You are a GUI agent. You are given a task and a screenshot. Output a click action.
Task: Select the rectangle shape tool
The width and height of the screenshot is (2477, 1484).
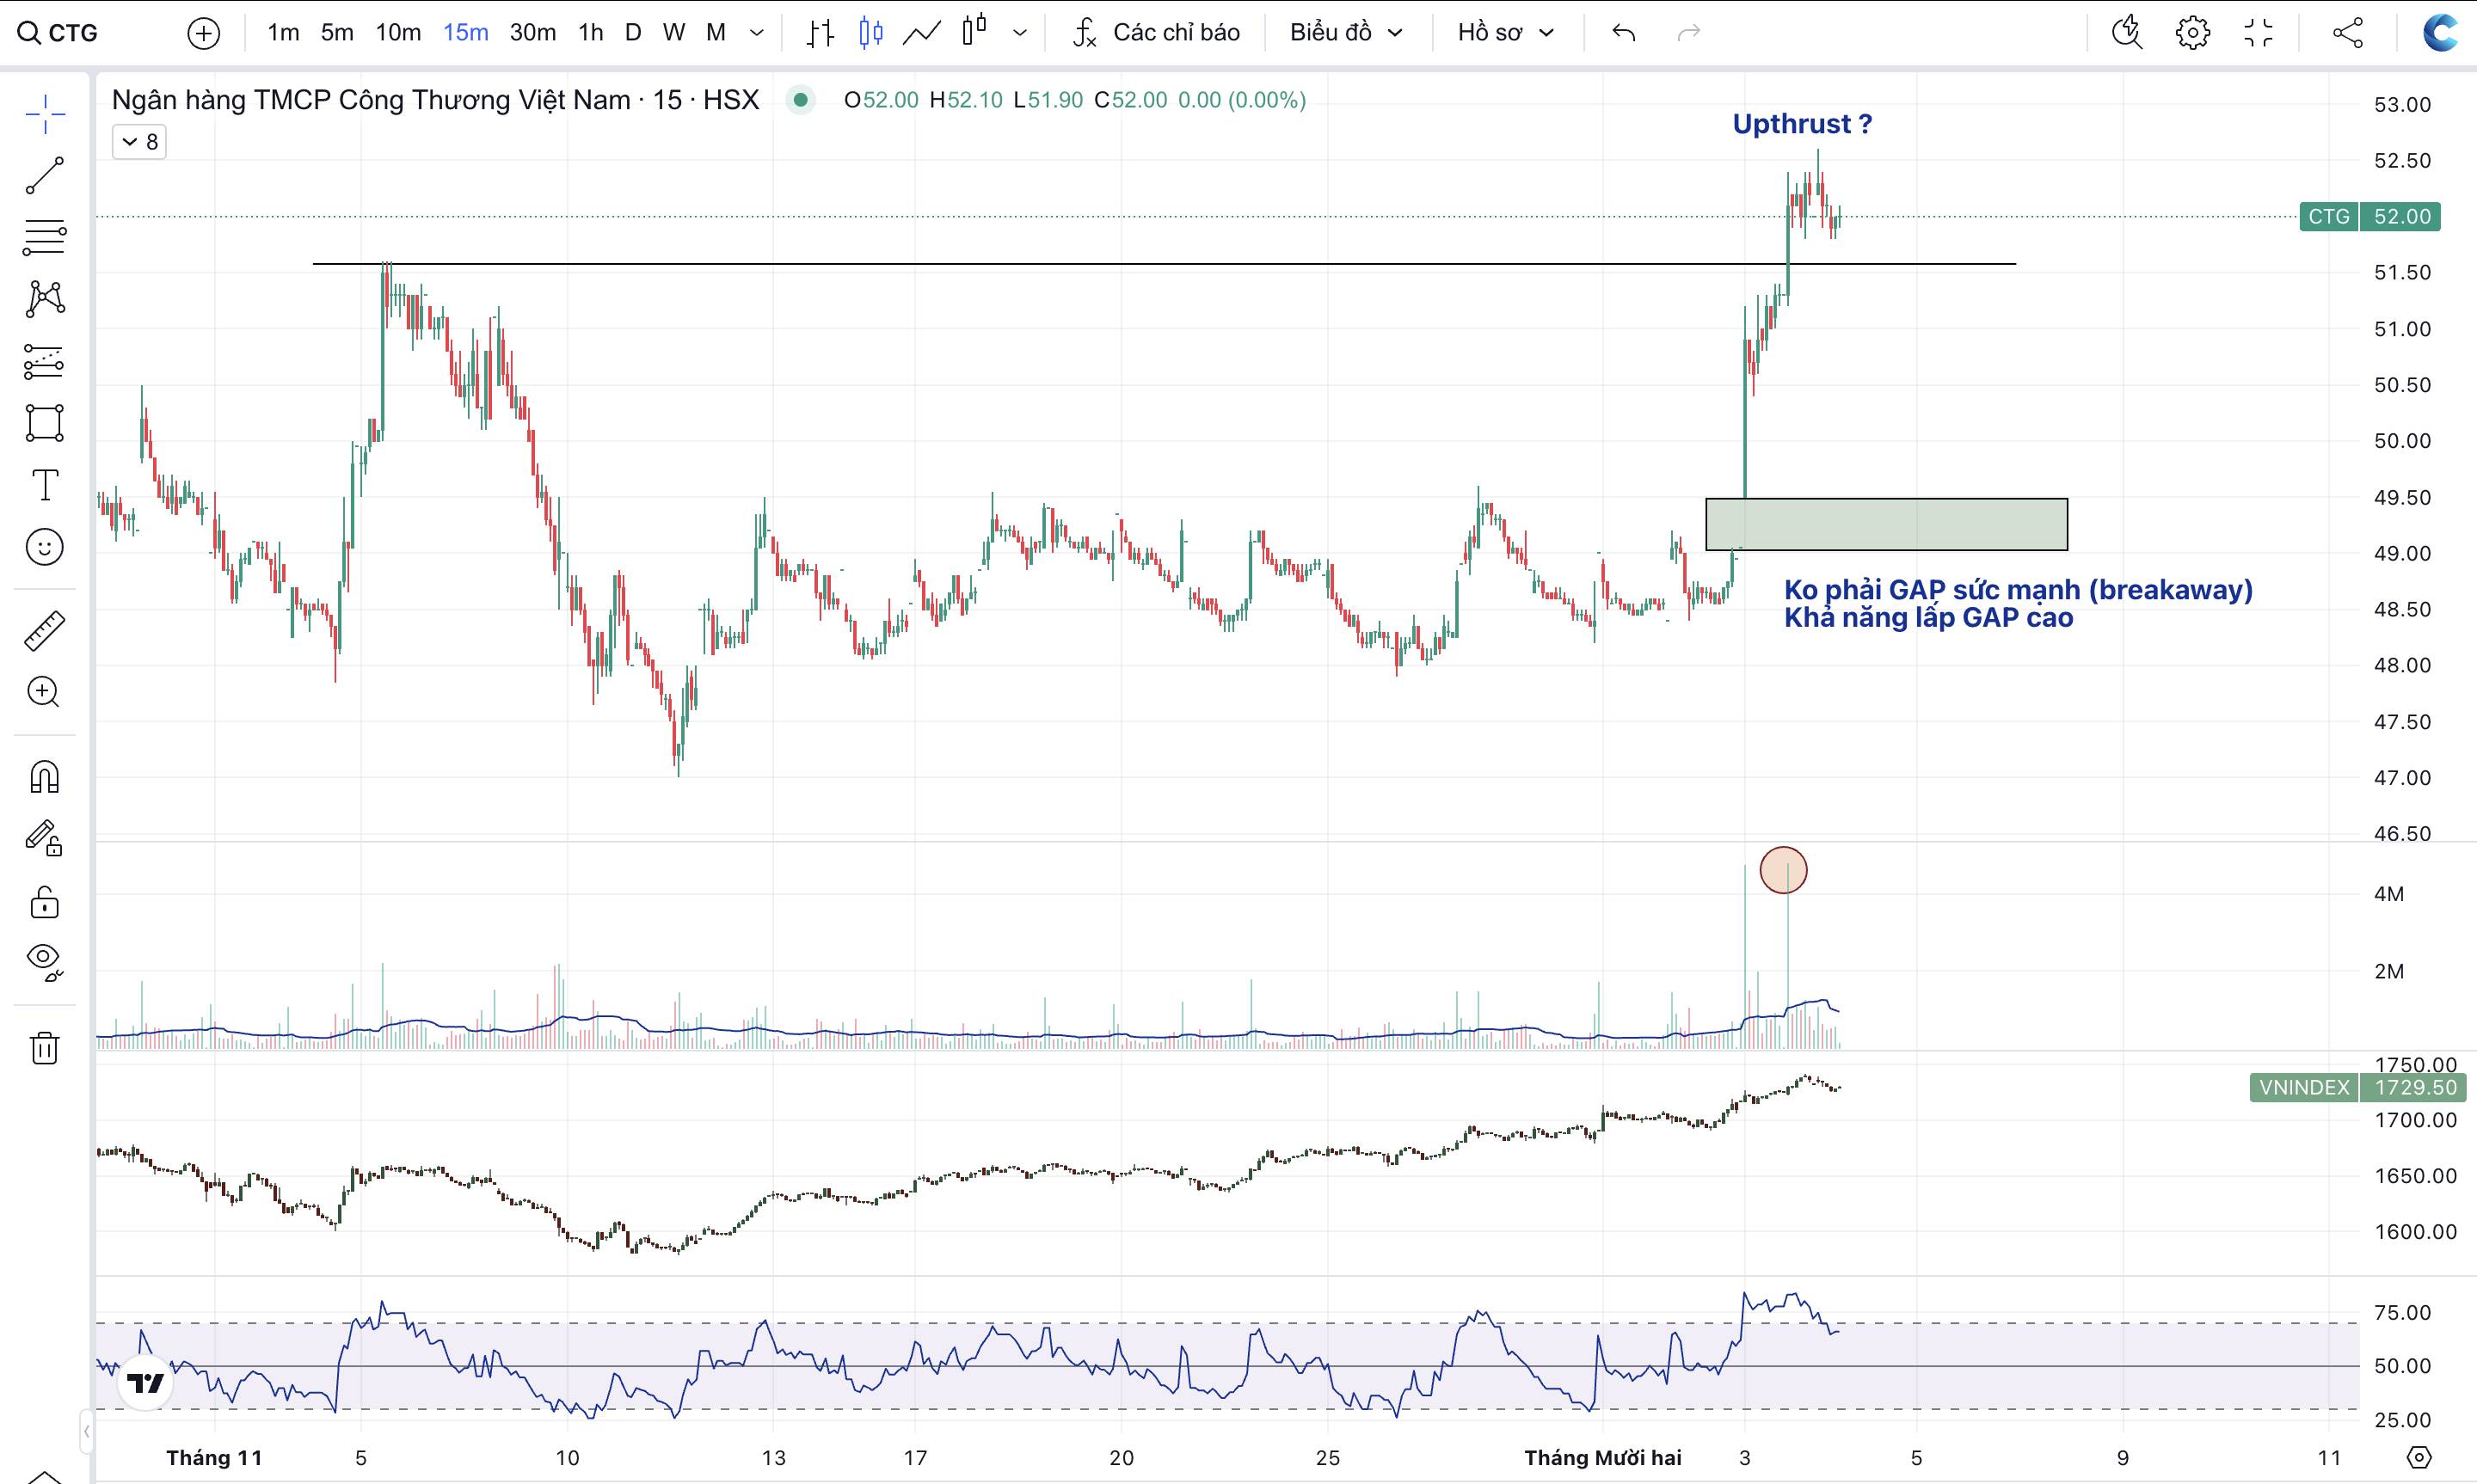(x=44, y=423)
